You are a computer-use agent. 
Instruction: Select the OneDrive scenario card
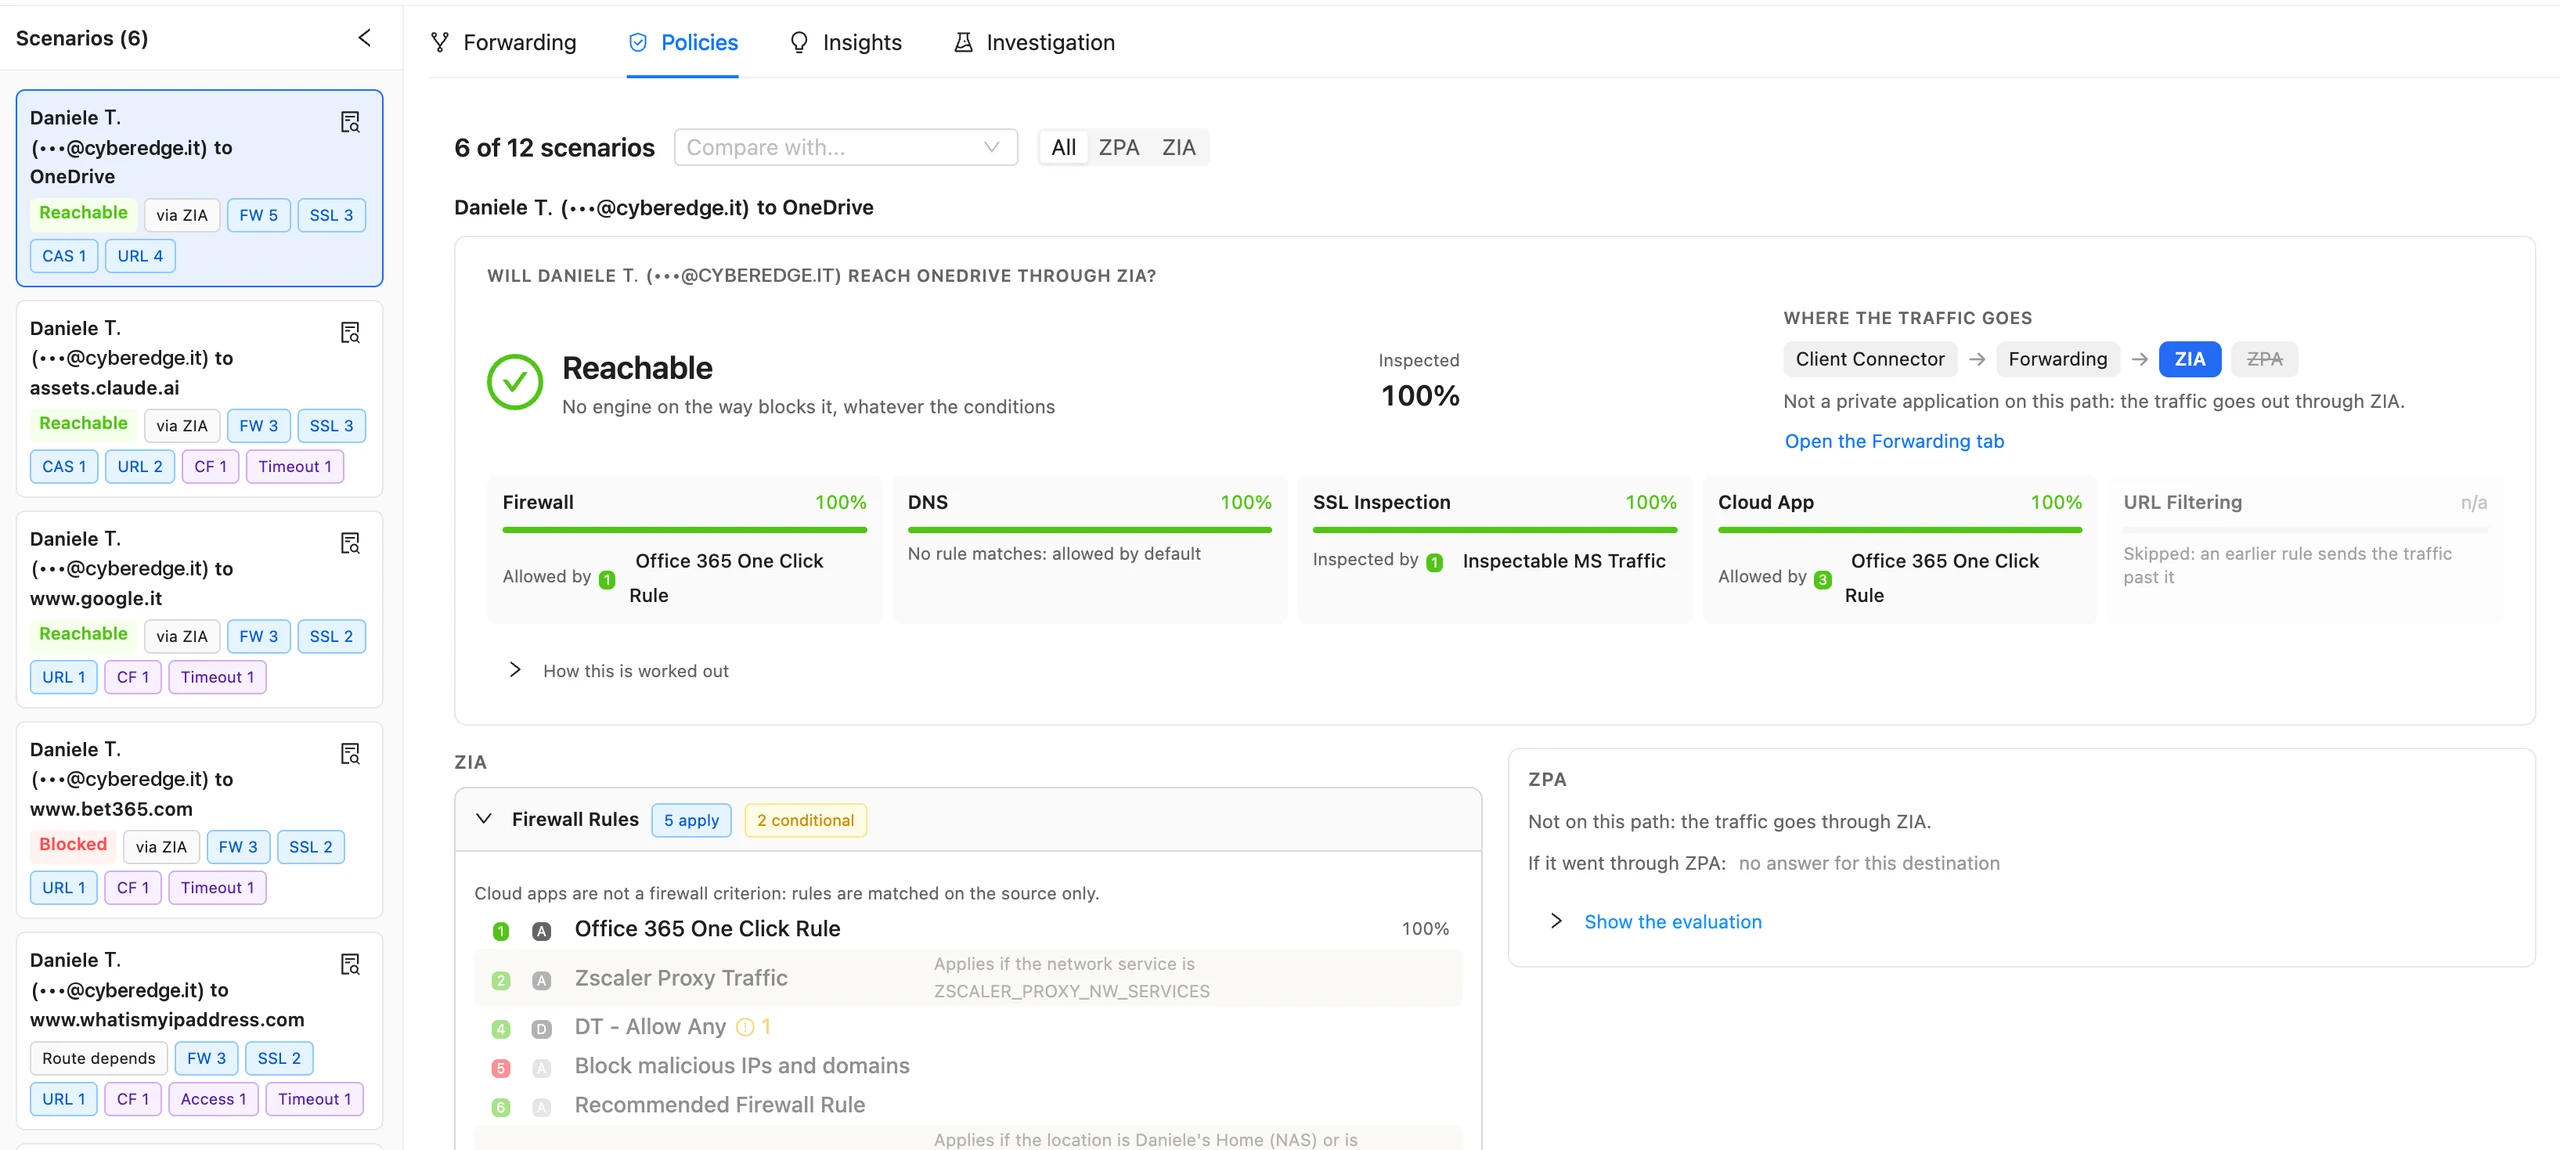pyautogui.click(x=199, y=188)
